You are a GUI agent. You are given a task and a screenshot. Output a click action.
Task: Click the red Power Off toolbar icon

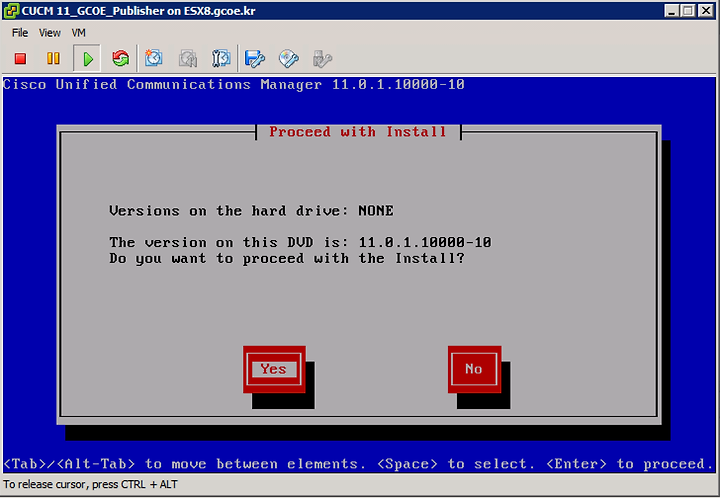[x=20, y=58]
